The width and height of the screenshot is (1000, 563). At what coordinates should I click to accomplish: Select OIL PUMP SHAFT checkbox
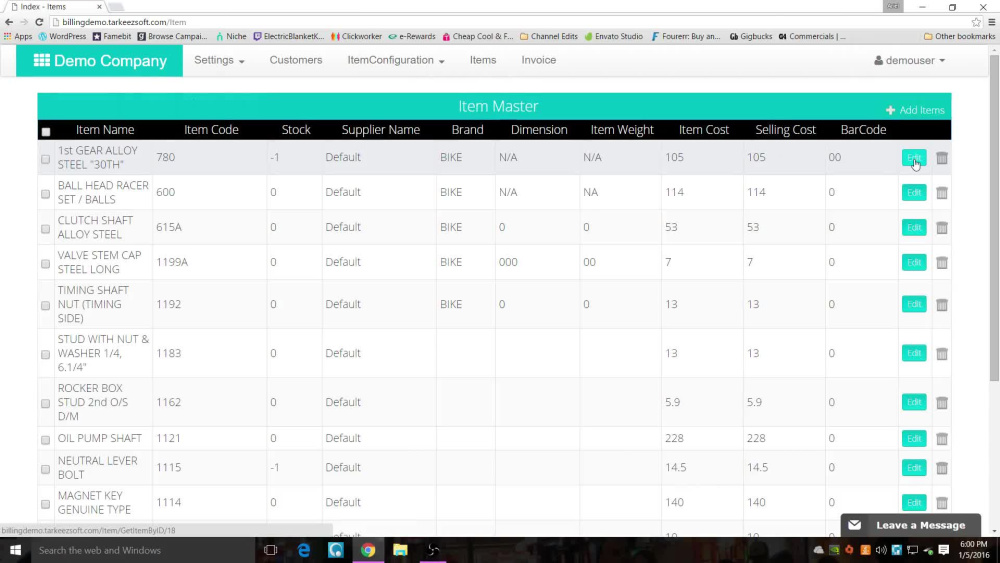(x=45, y=440)
